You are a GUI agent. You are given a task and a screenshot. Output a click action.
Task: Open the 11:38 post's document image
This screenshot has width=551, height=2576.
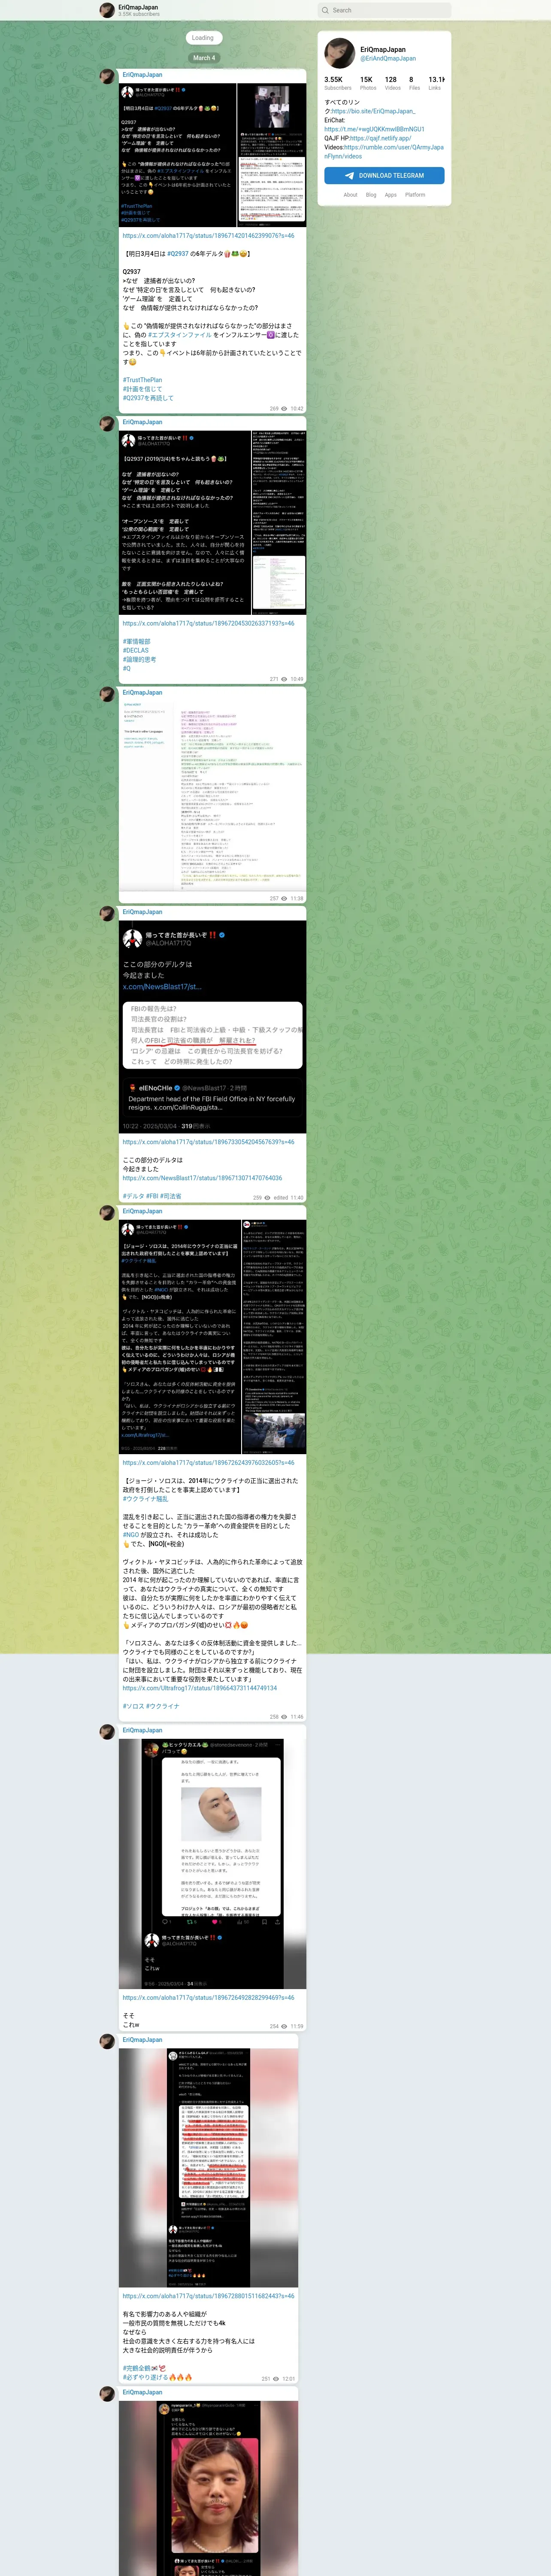[x=212, y=795]
